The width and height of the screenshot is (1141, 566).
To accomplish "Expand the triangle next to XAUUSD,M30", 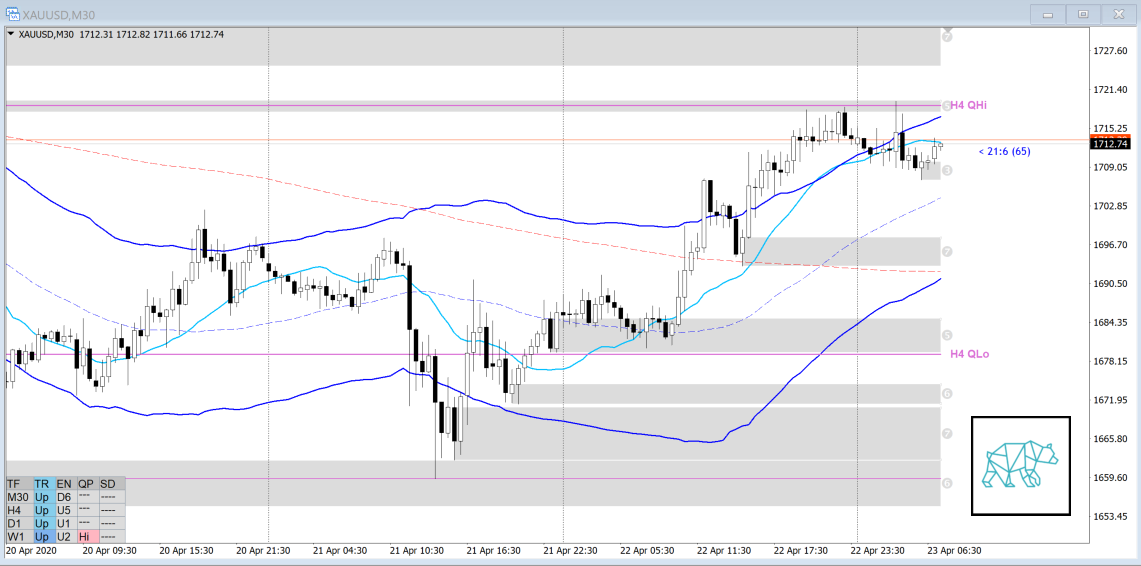I will coord(10,34).
